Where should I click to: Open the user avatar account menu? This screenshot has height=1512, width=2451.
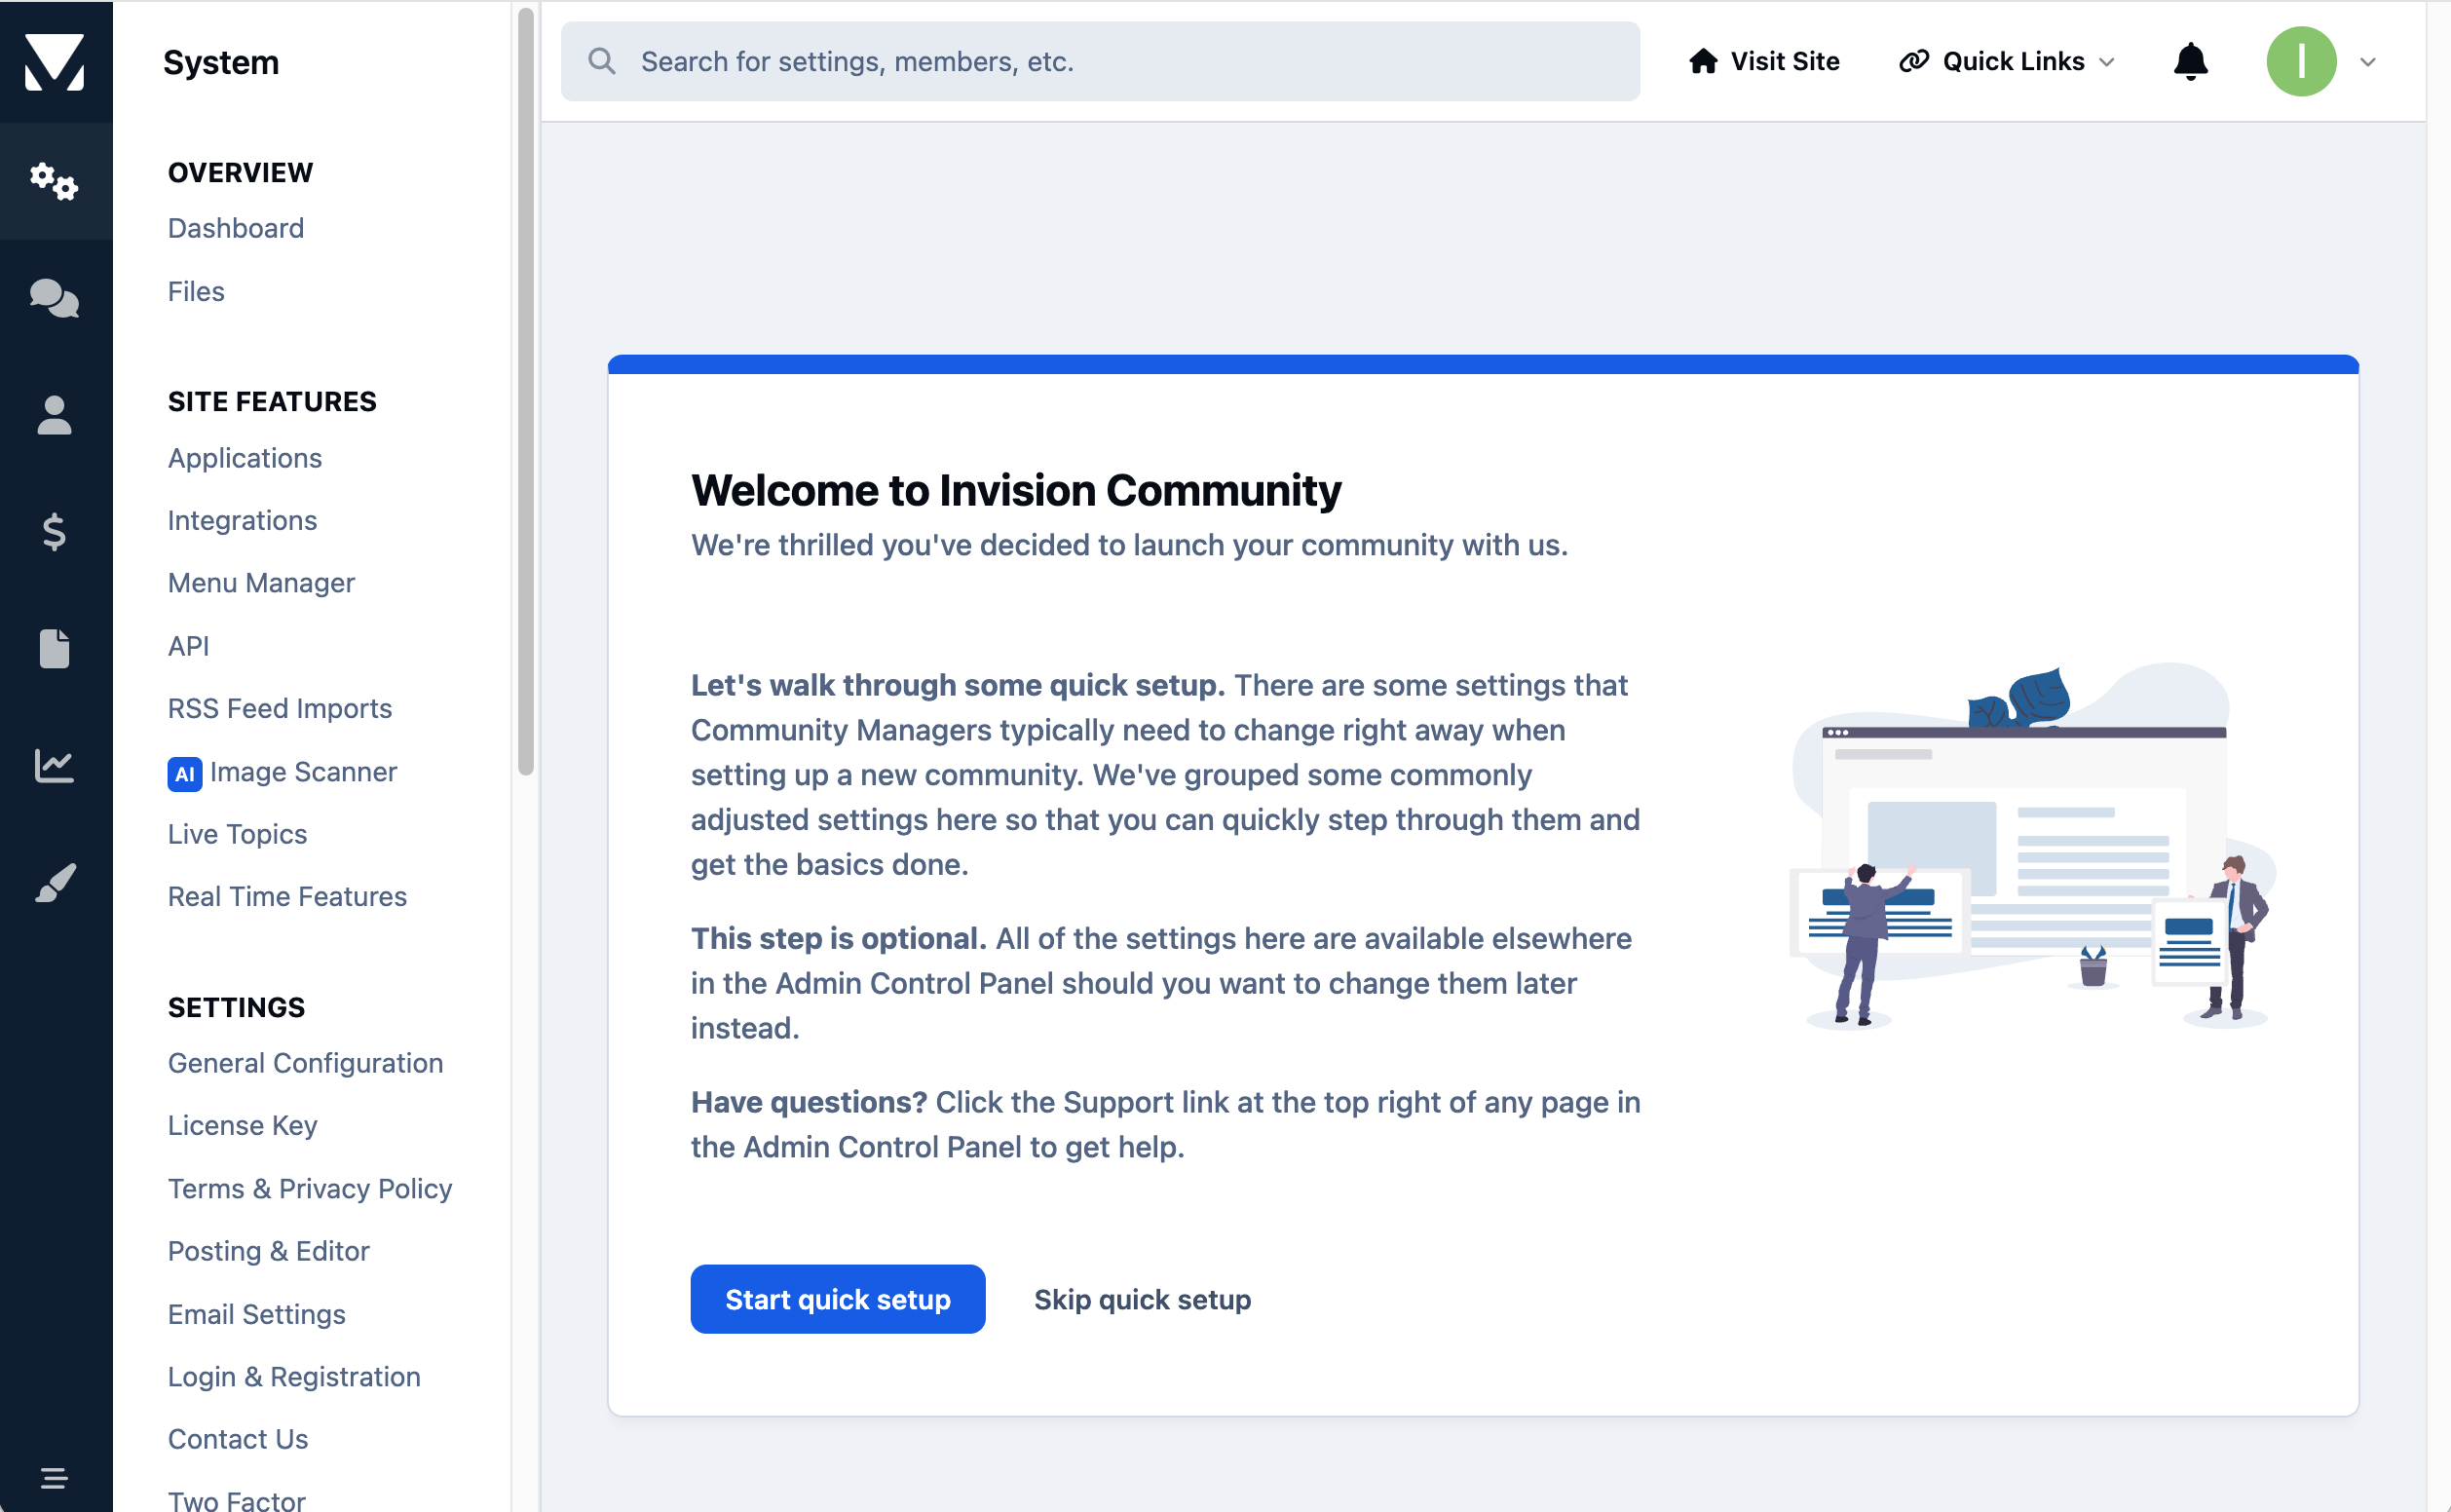click(x=2301, y=62)
